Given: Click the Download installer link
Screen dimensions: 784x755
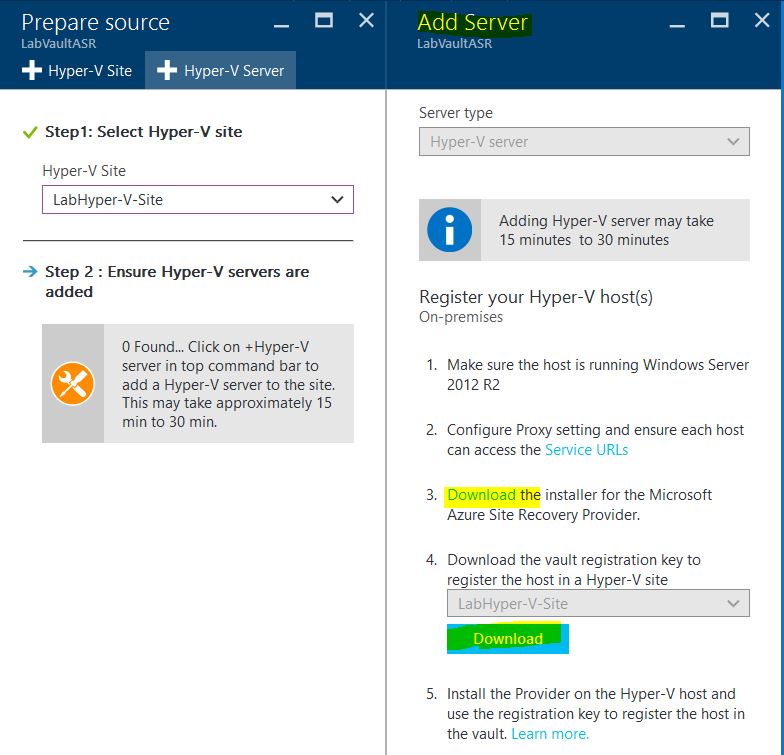Looking at the screenshot, I should (481, 495).
